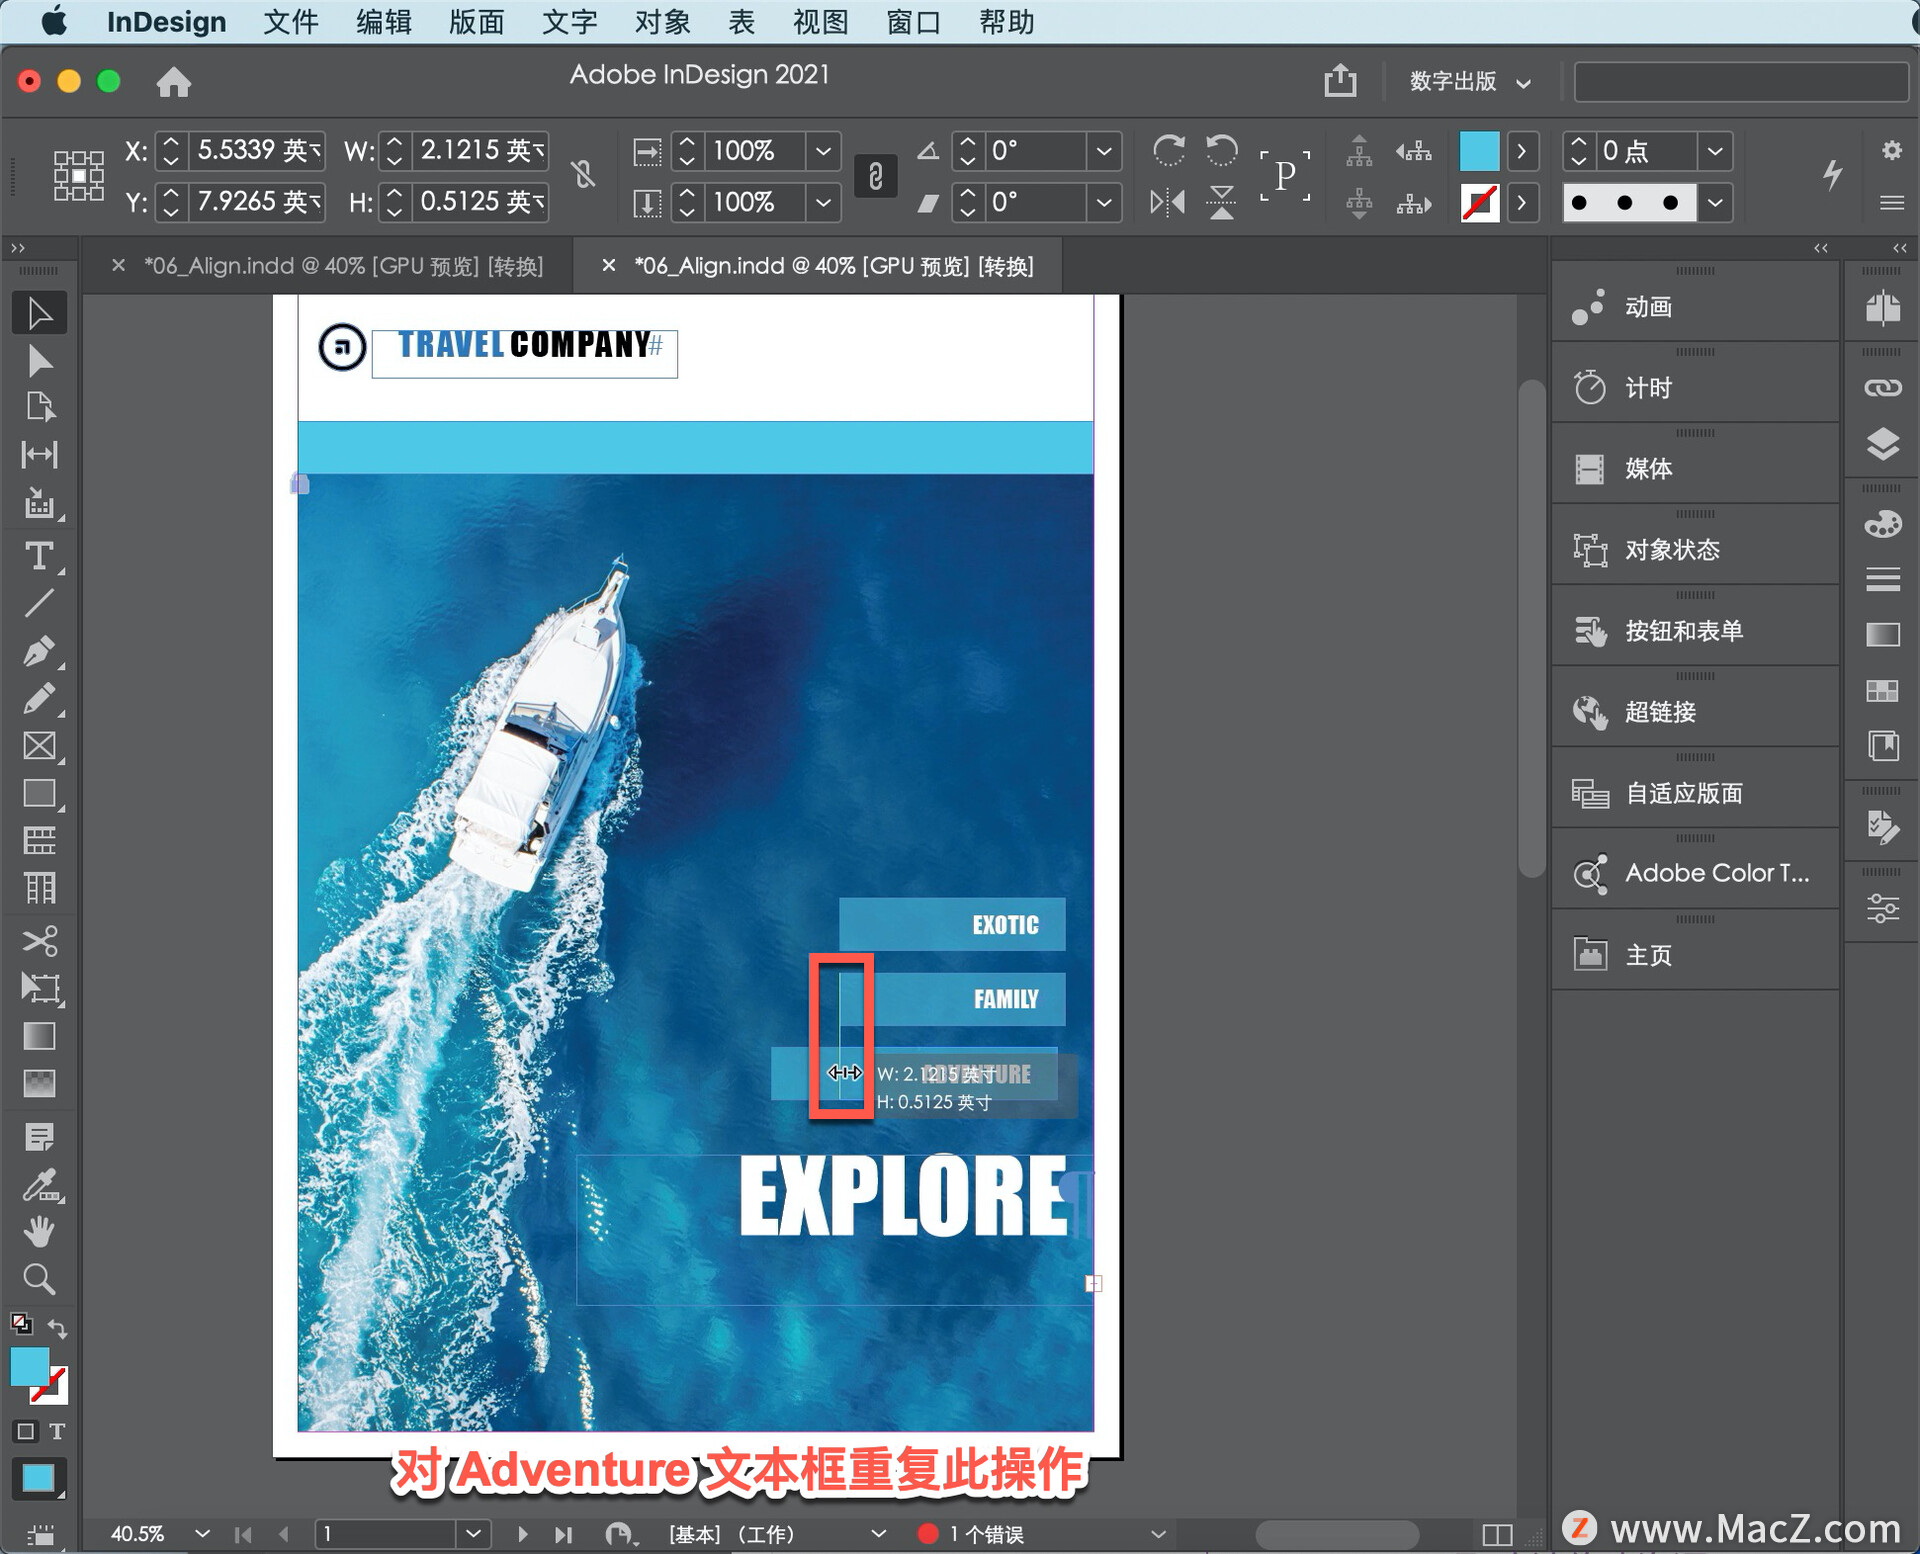This screenshot has width=1920, height=1554.
Task: Click the search field in title bar
Action: click(x=1741, y=82)
